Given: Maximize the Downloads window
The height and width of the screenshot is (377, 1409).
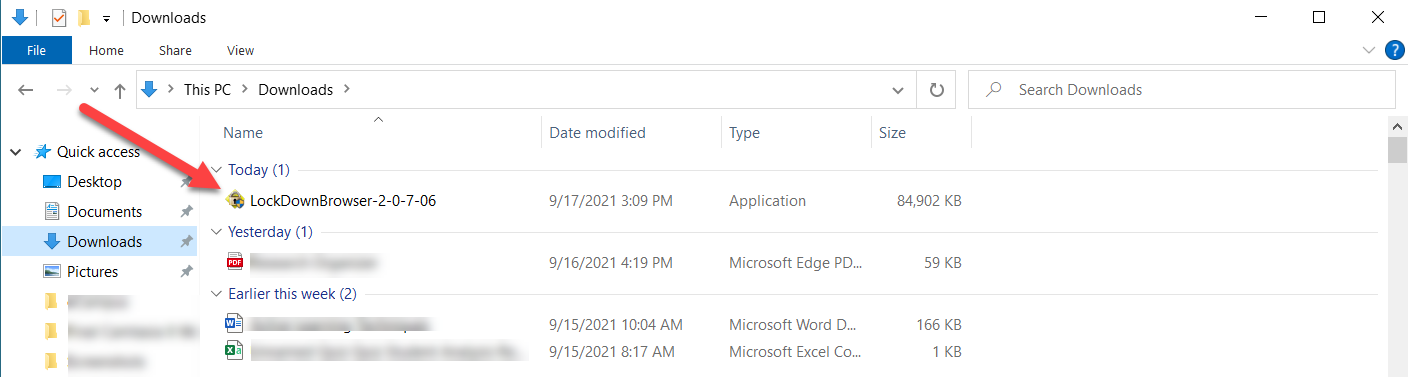Looking at the screenshot, I should pyautogui.click(x=1319, y=17).
